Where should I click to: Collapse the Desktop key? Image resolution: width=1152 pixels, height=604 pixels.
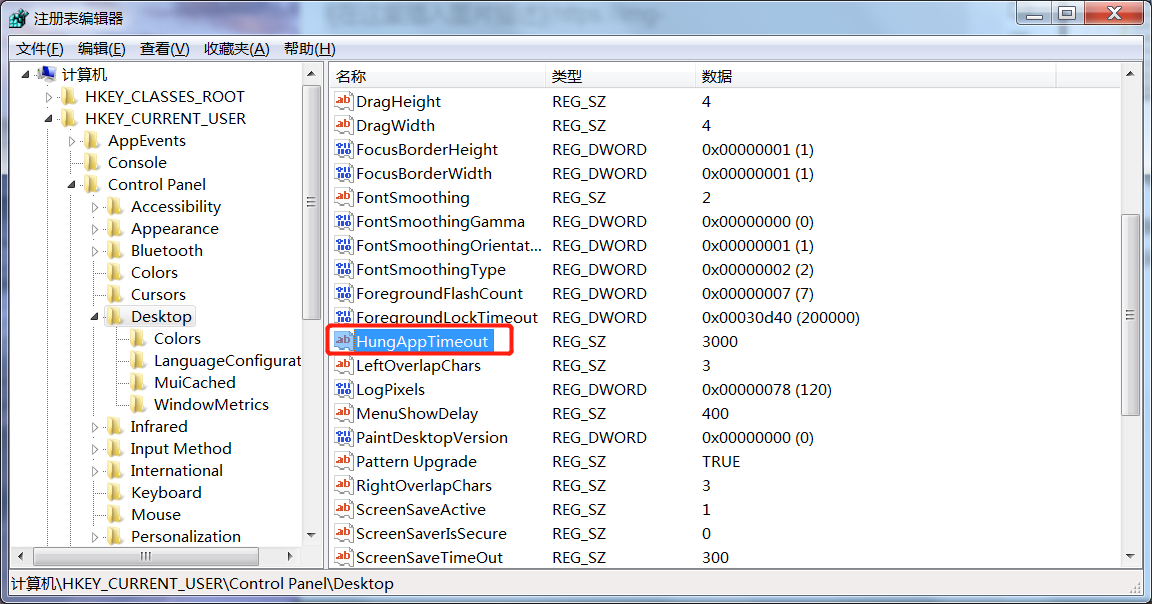click(95, 317)
